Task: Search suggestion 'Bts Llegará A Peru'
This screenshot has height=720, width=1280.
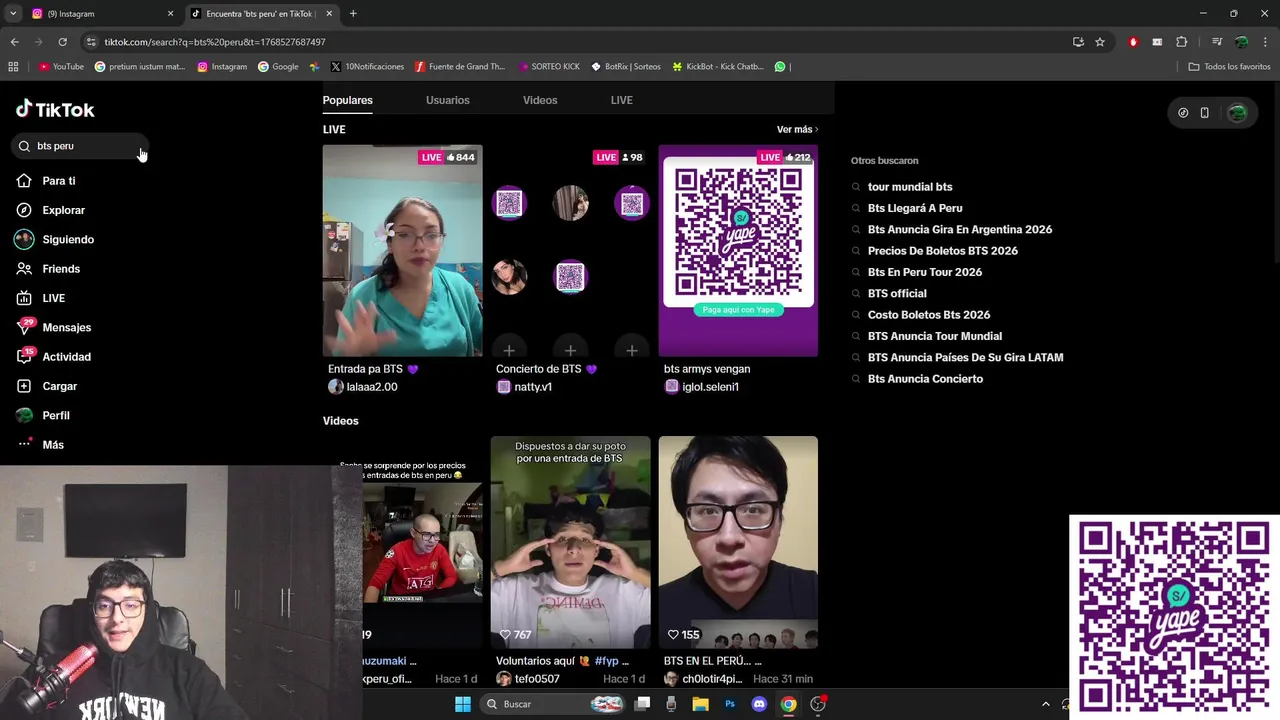Action: [915, 208]
